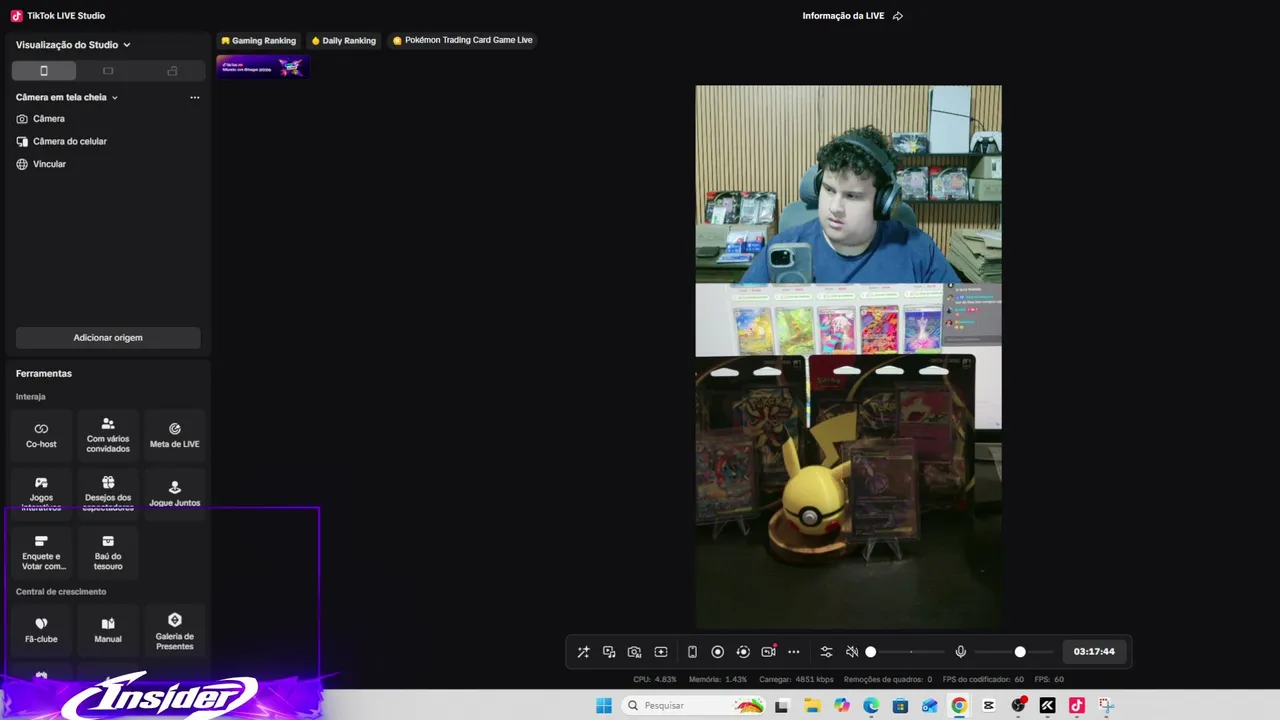Expand the Câmera em tela cheia scene dropdown
This screenshot has height=720, width=1280.
point(67,98)
